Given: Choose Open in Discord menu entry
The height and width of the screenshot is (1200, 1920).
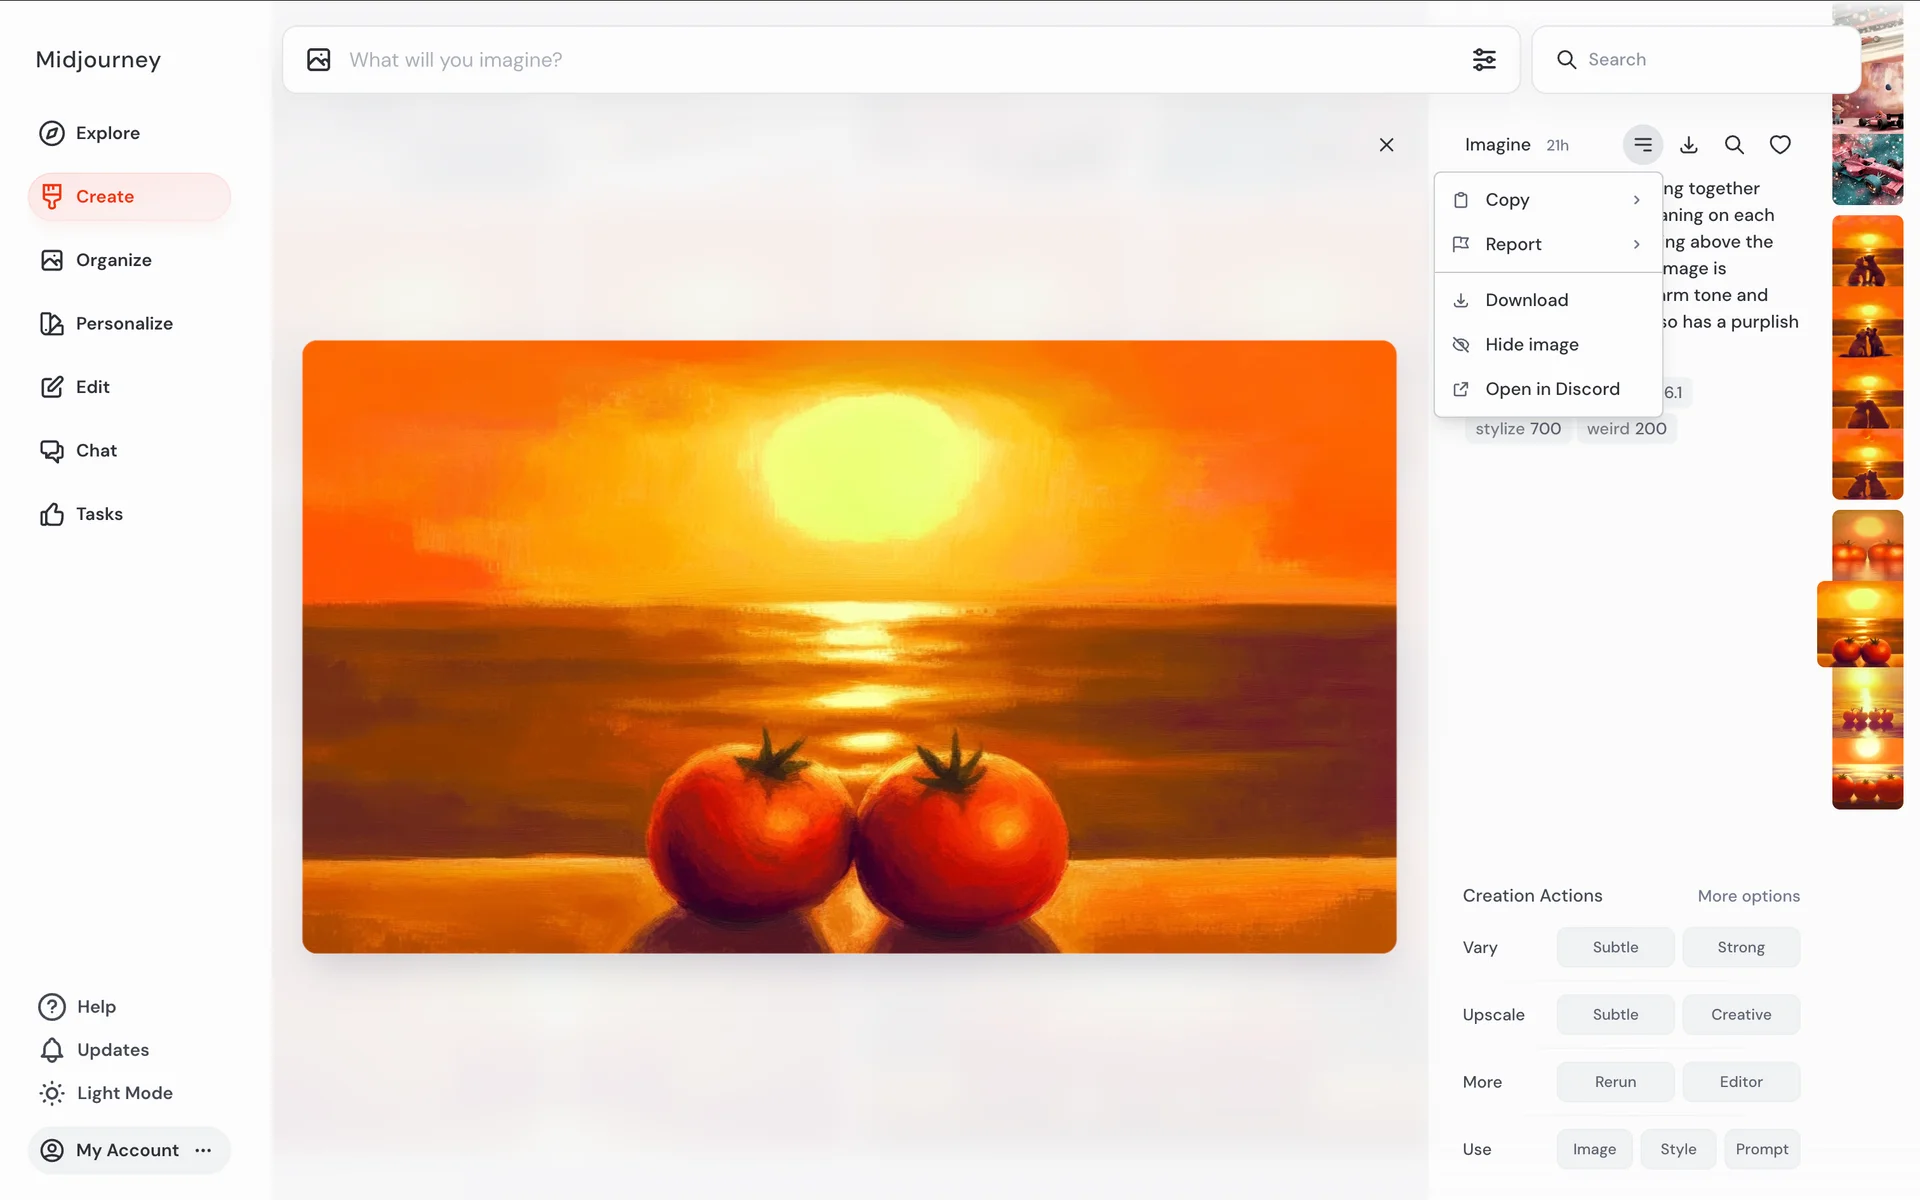Looking at the screenshot, I should point(1551,389).
